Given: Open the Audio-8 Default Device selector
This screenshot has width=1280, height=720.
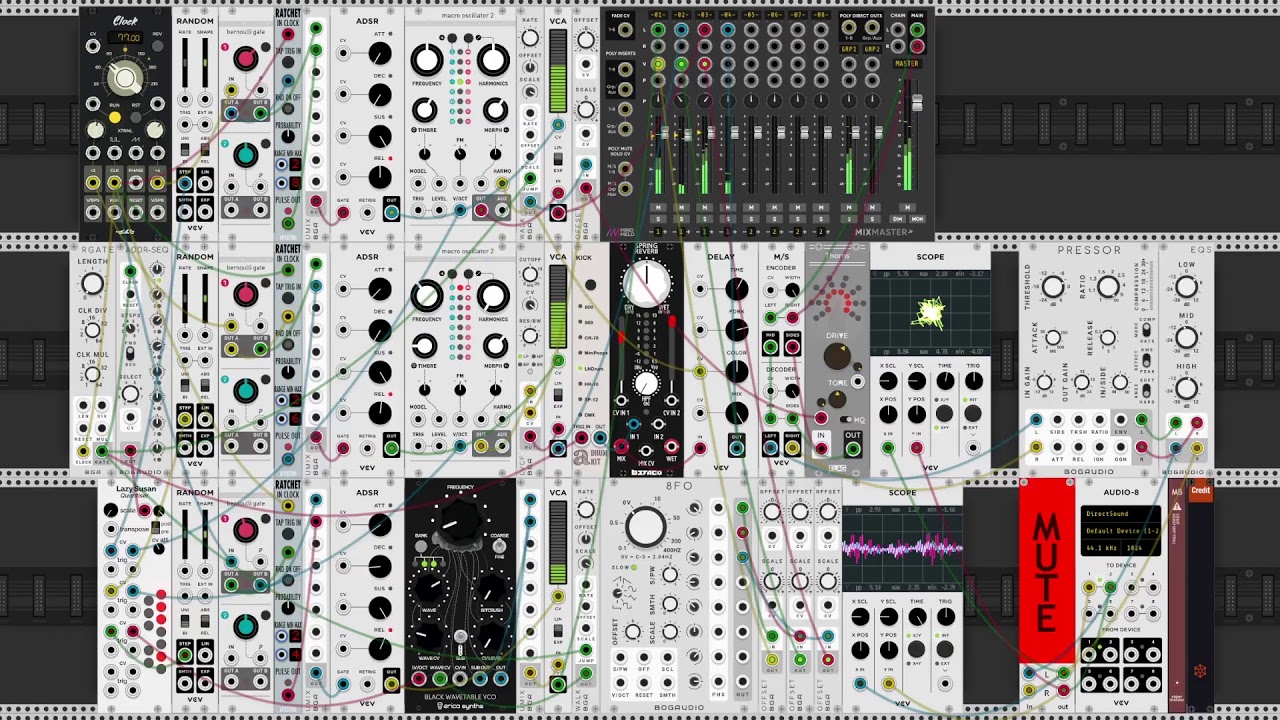Looking at the screenshot, I should (1121, 531).
